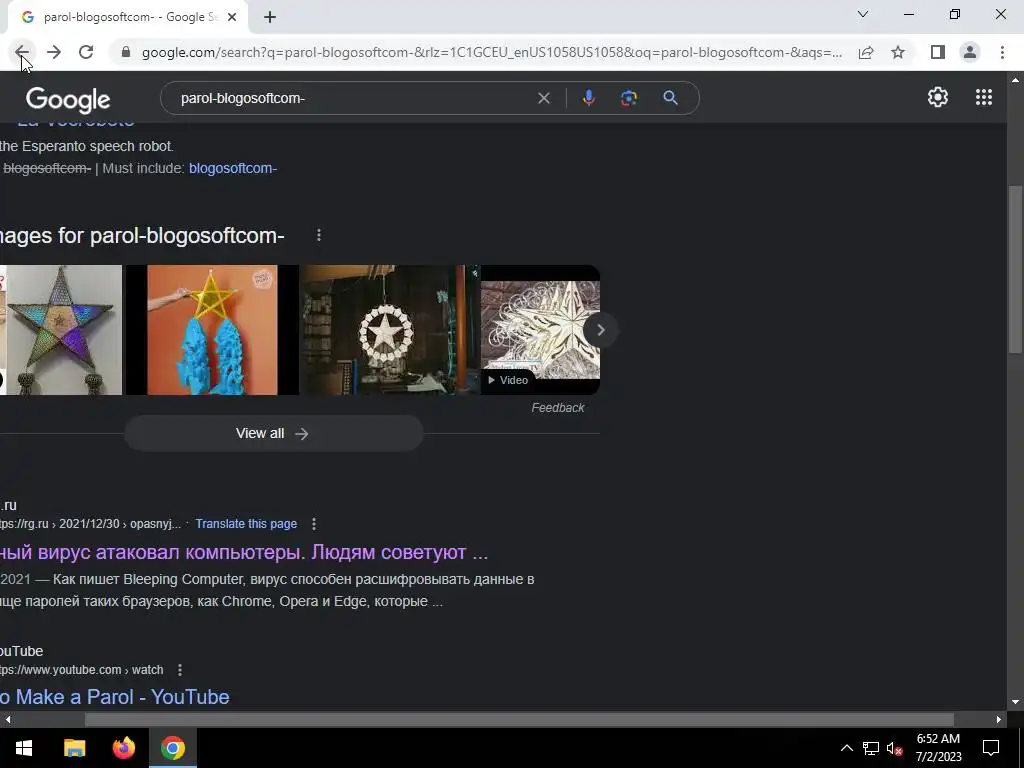
Task: Clear the search box with the X
Action: pos(543,98)
